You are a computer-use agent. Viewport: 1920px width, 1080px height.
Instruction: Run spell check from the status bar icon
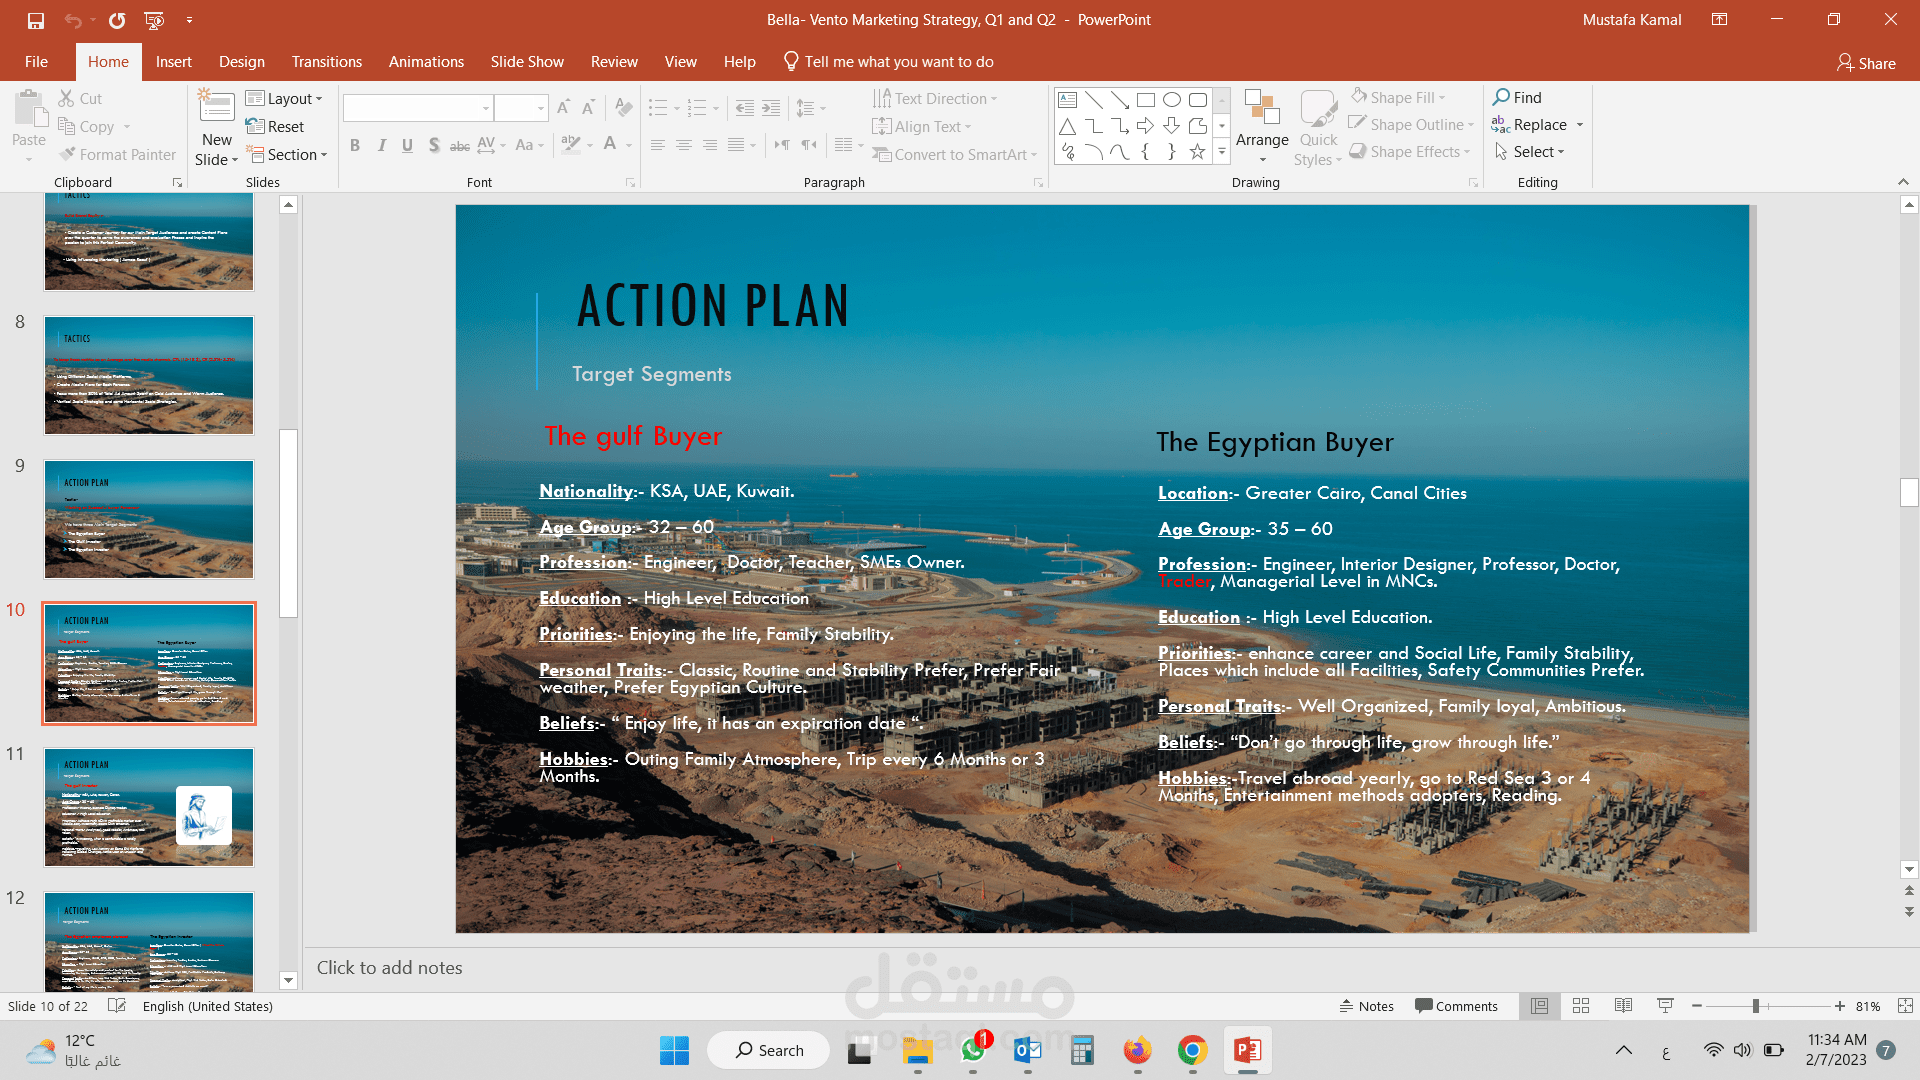(117, 1006)
